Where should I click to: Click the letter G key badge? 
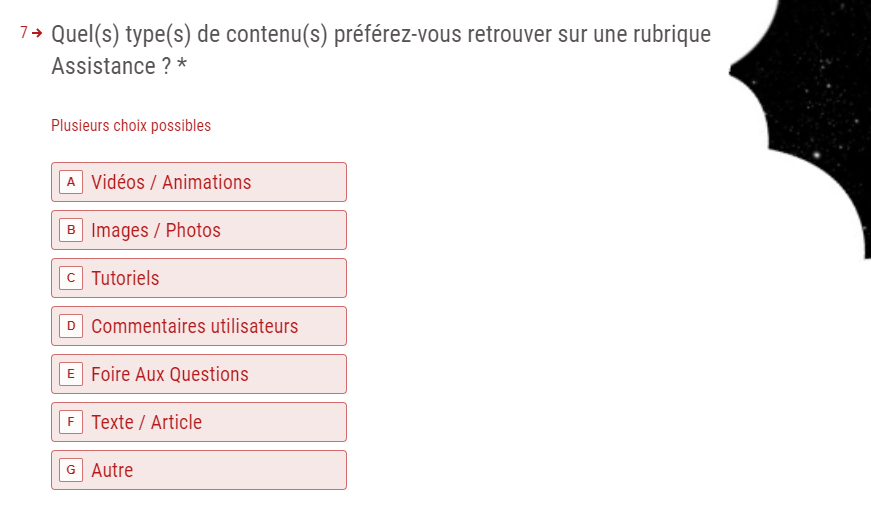click(x=70, y=470)
